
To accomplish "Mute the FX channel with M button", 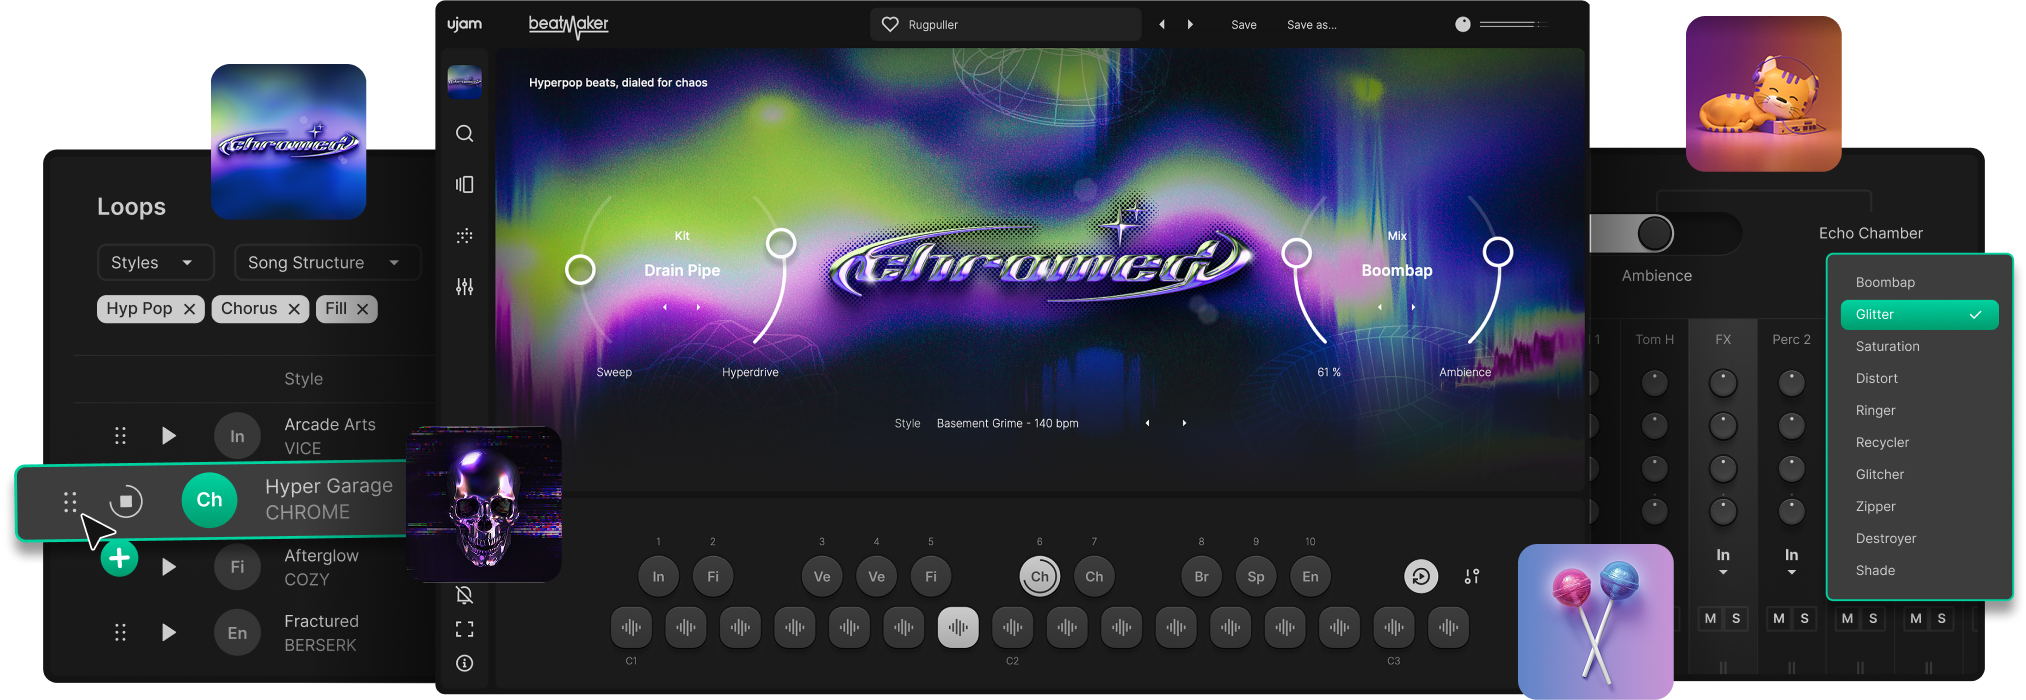I will click(1710, 618).
